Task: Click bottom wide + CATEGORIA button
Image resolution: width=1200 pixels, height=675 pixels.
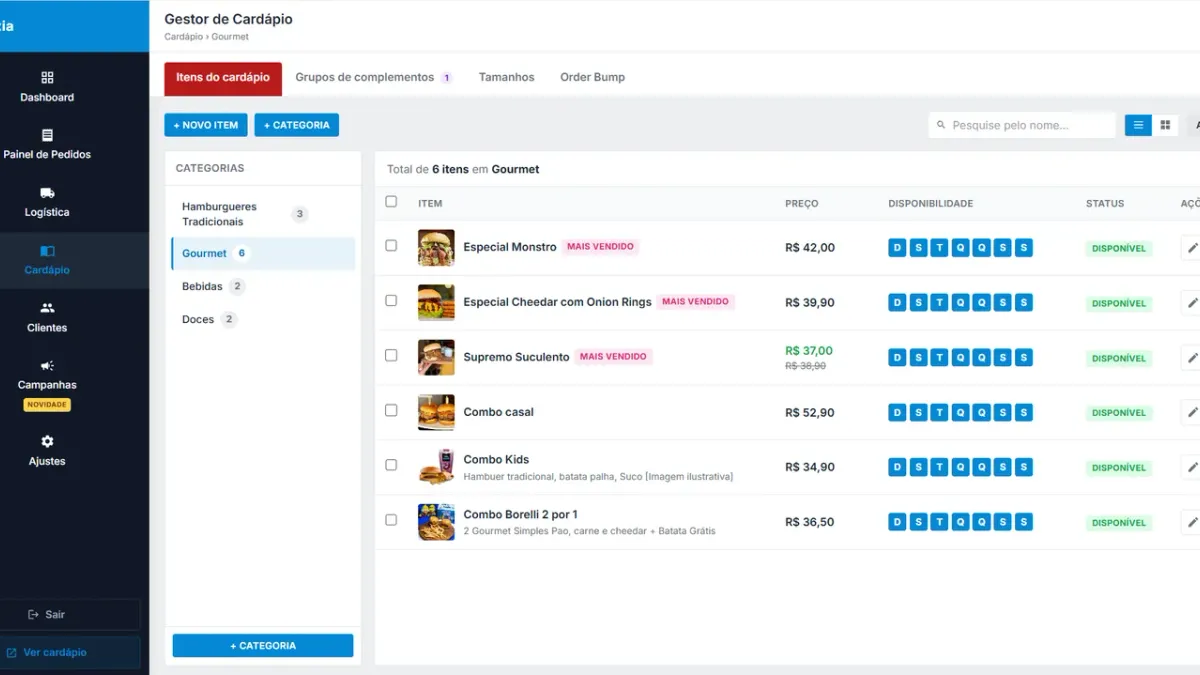Action: click(x=263, y=646)
